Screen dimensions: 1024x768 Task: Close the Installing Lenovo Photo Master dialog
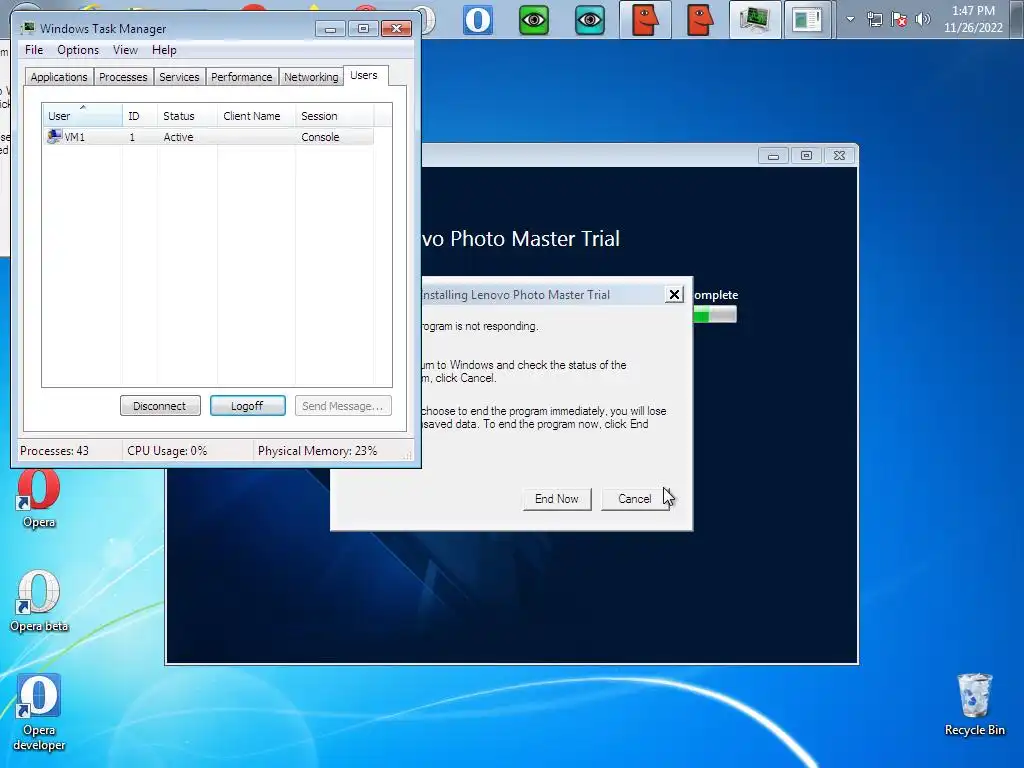(x=674, y=295)
